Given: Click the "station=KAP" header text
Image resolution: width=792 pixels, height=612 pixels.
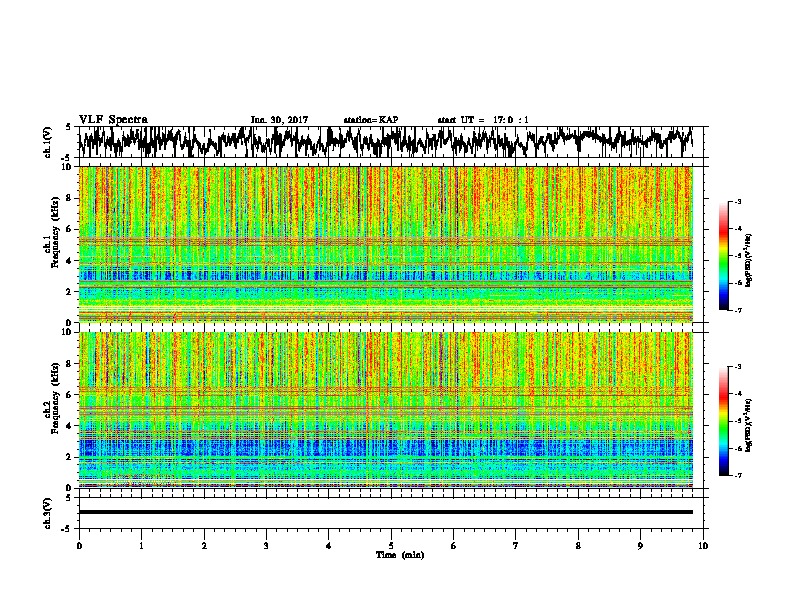Looking at the screenshot, I should (371, 120).
